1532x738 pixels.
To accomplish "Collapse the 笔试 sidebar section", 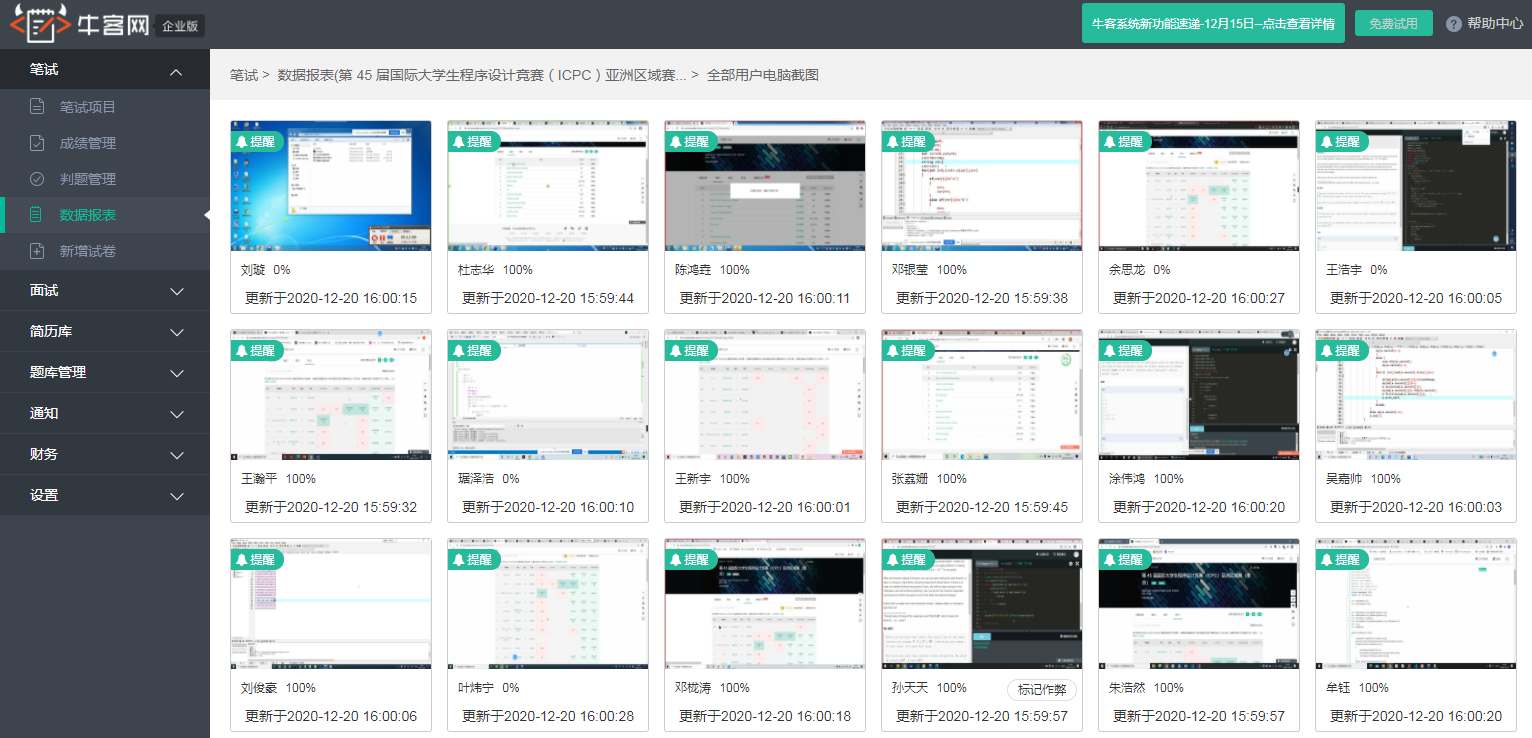I will tap(176, 71).
